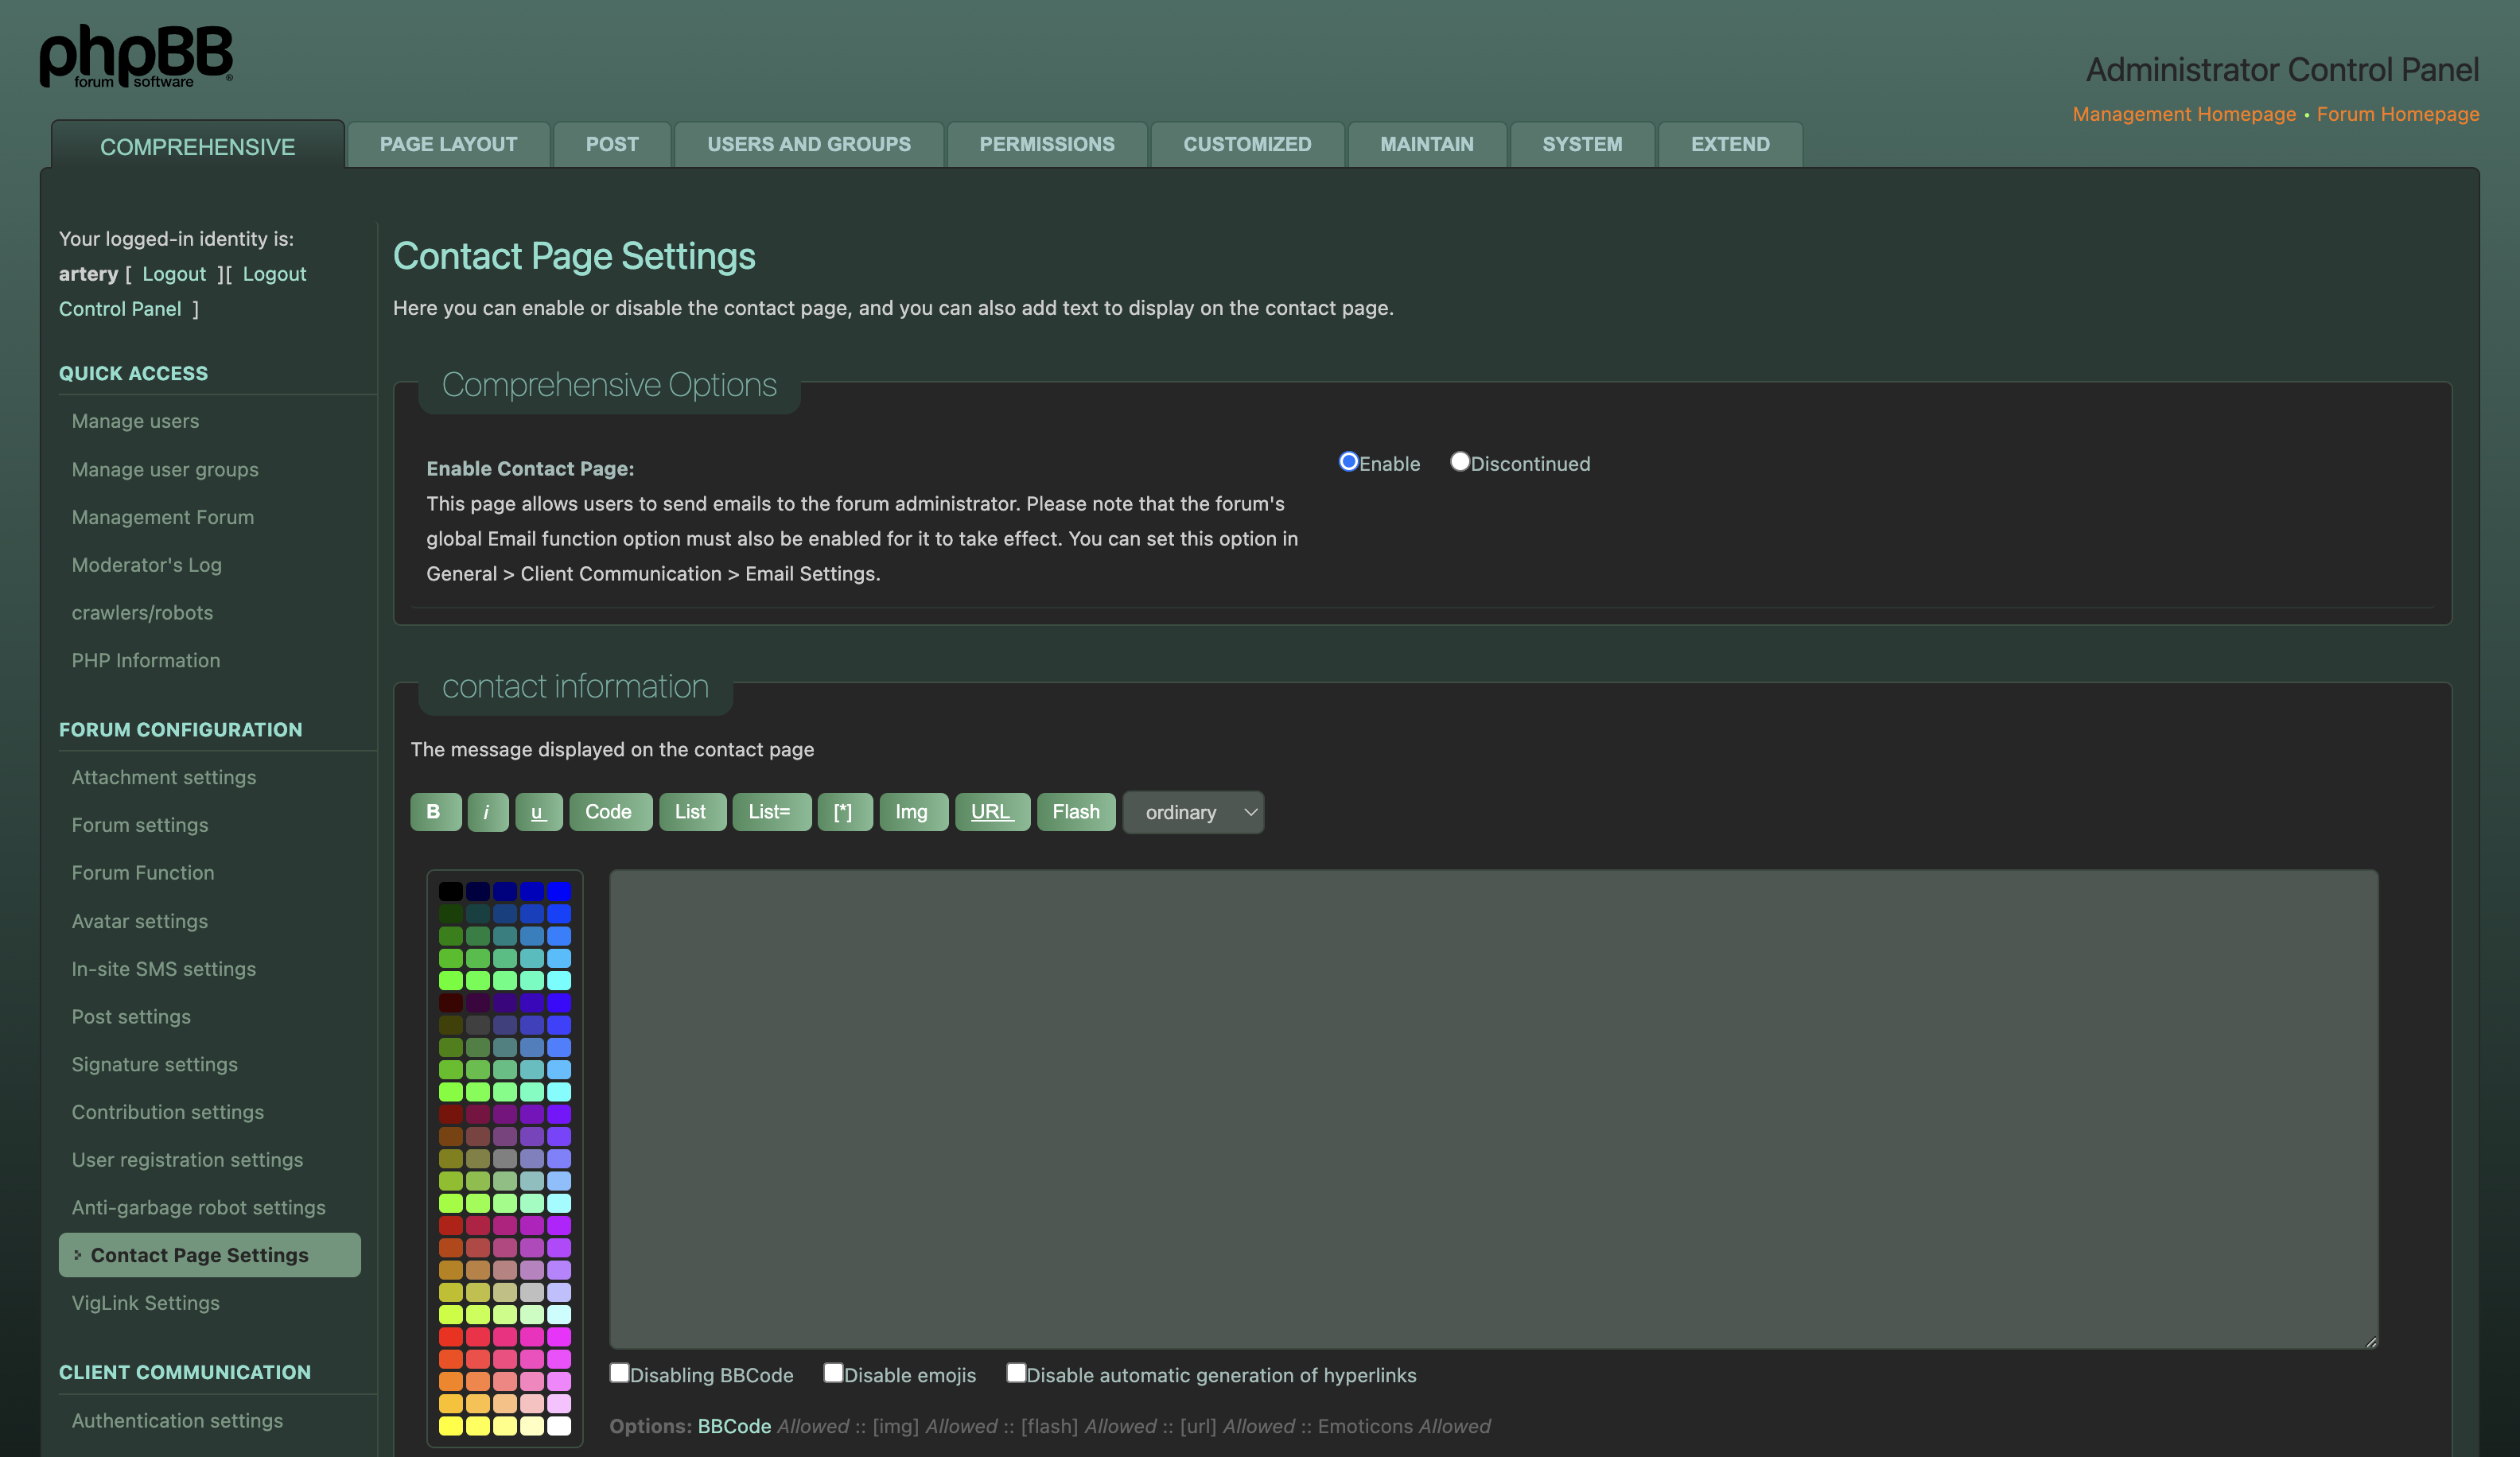The image size is (2520, 1457).
Task: Go to Anti-garbage robot settings
Action: click(198, 1207)
